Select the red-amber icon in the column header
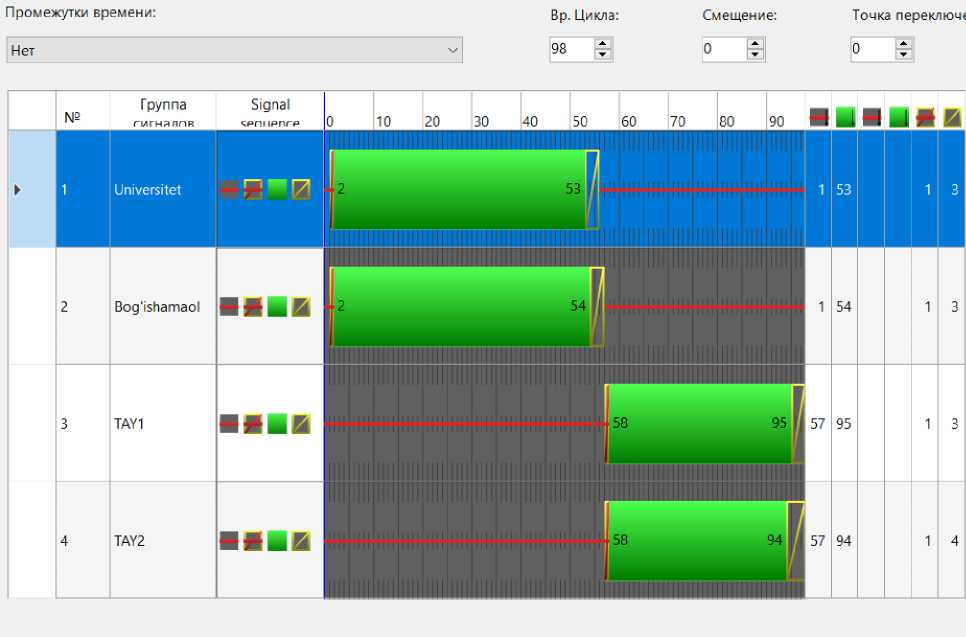966x637 pixels. click(925, 117)
